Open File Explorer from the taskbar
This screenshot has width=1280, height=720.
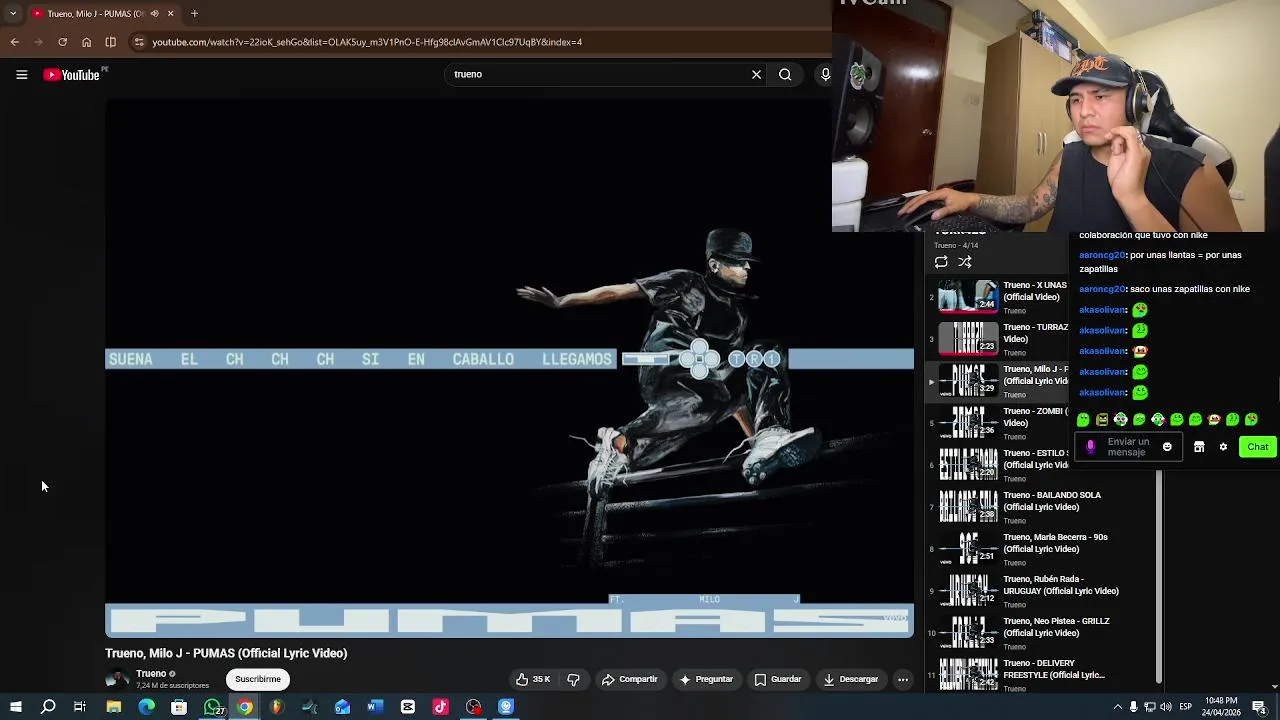coord(114,707)
